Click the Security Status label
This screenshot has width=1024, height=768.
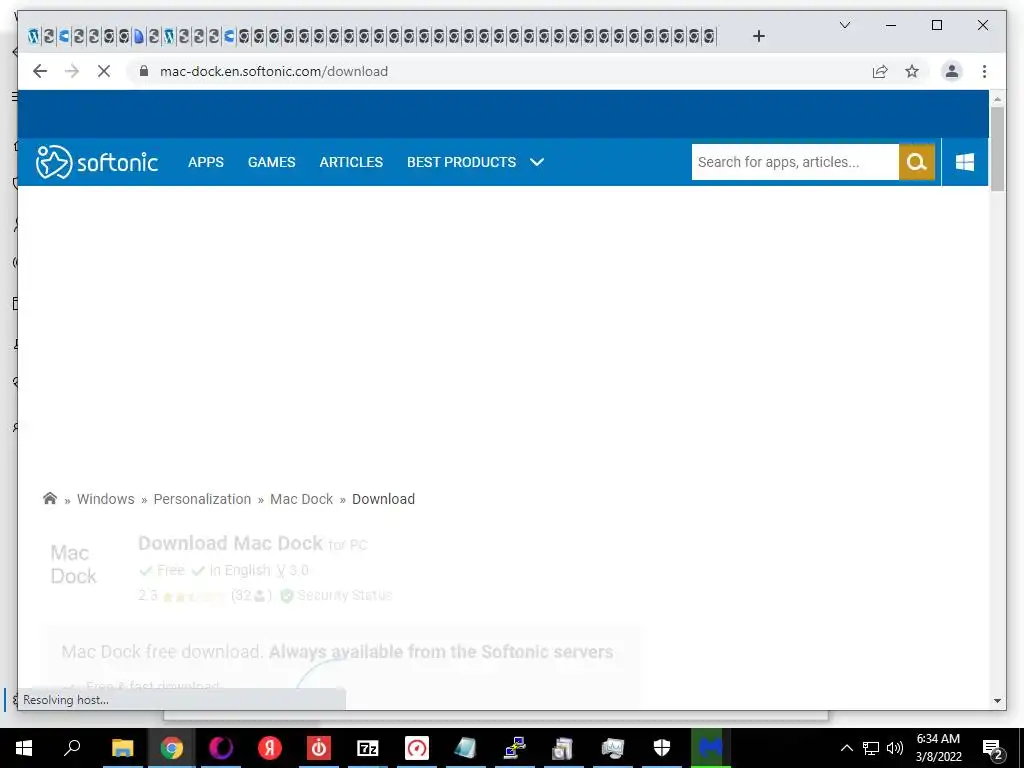click(344, 595)
